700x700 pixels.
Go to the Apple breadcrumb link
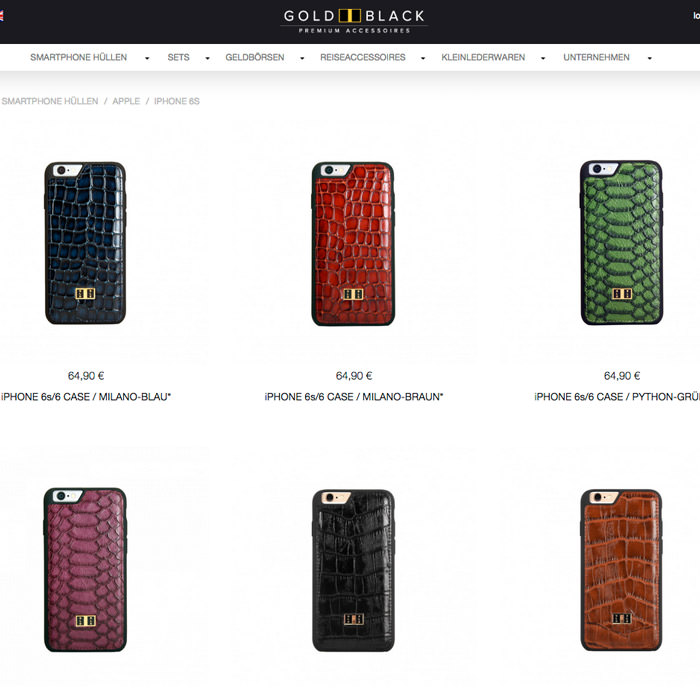[x=126, y=101]
